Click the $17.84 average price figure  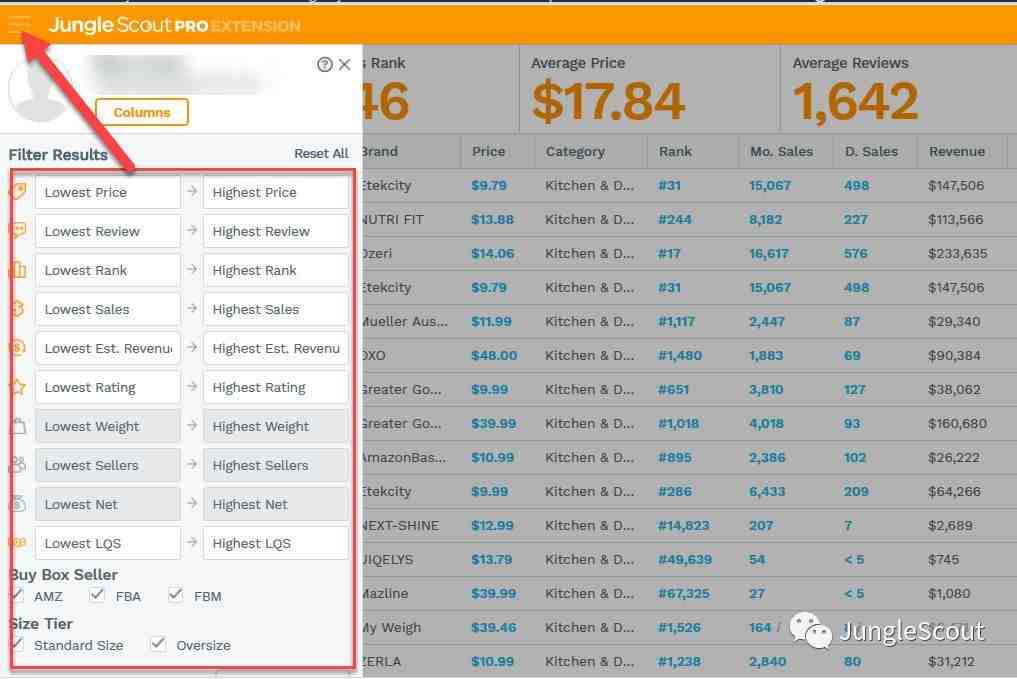pos(608,101)
